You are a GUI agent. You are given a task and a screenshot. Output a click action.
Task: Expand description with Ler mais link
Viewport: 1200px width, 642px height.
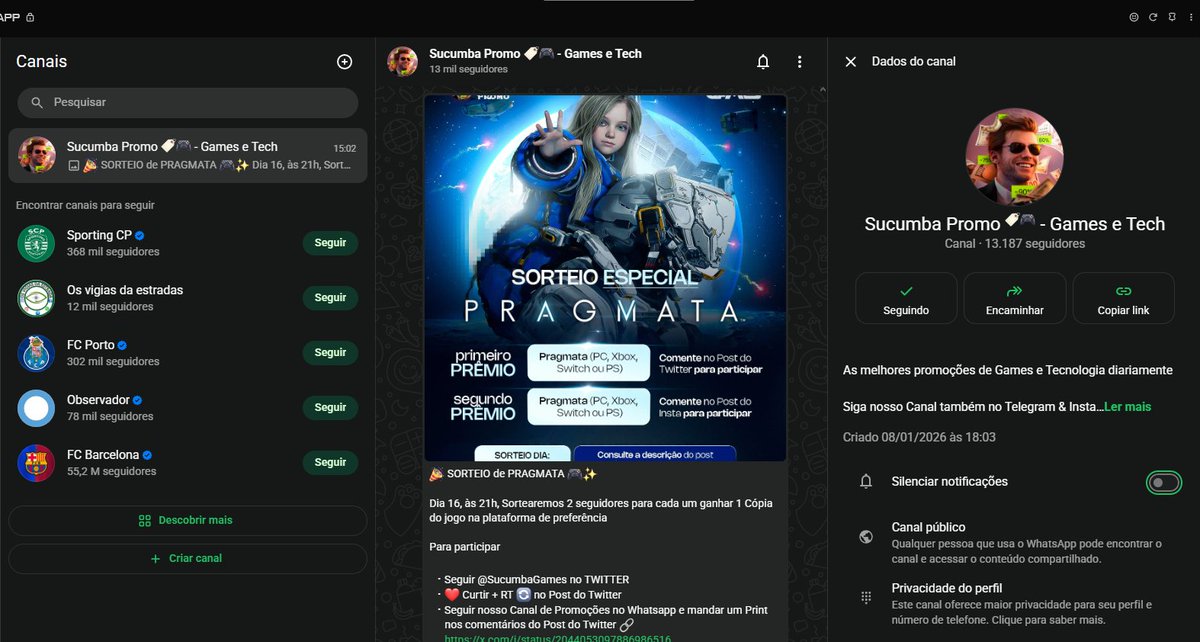(x=1128, y=407)
